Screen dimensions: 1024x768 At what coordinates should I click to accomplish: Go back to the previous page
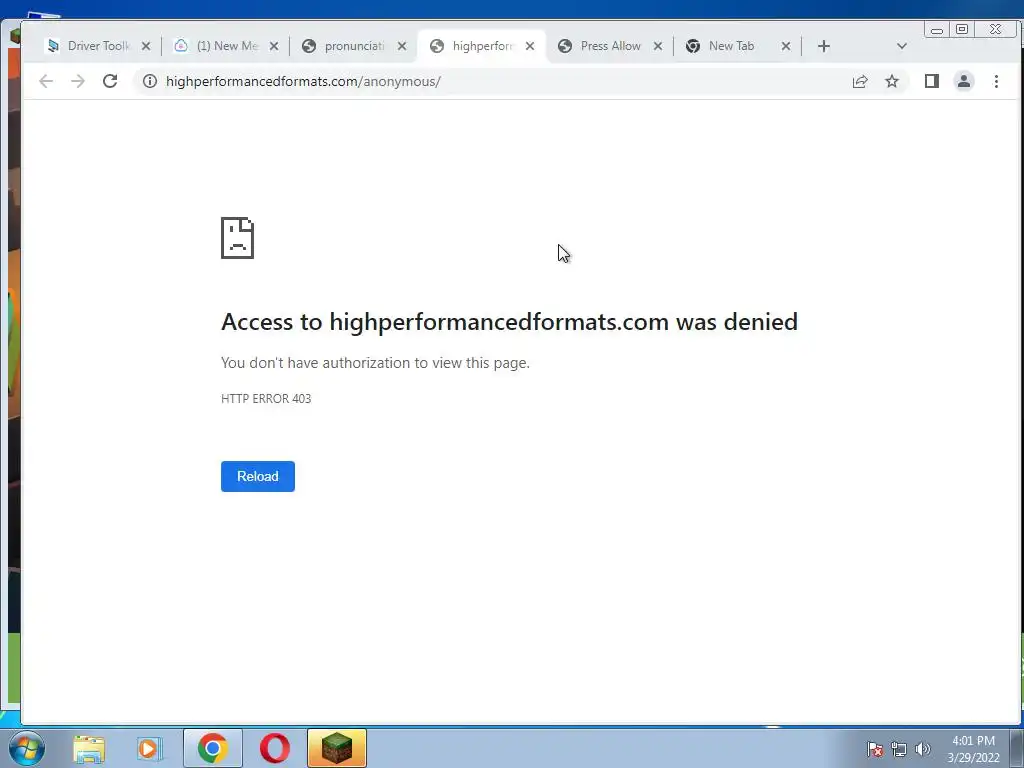46,81
